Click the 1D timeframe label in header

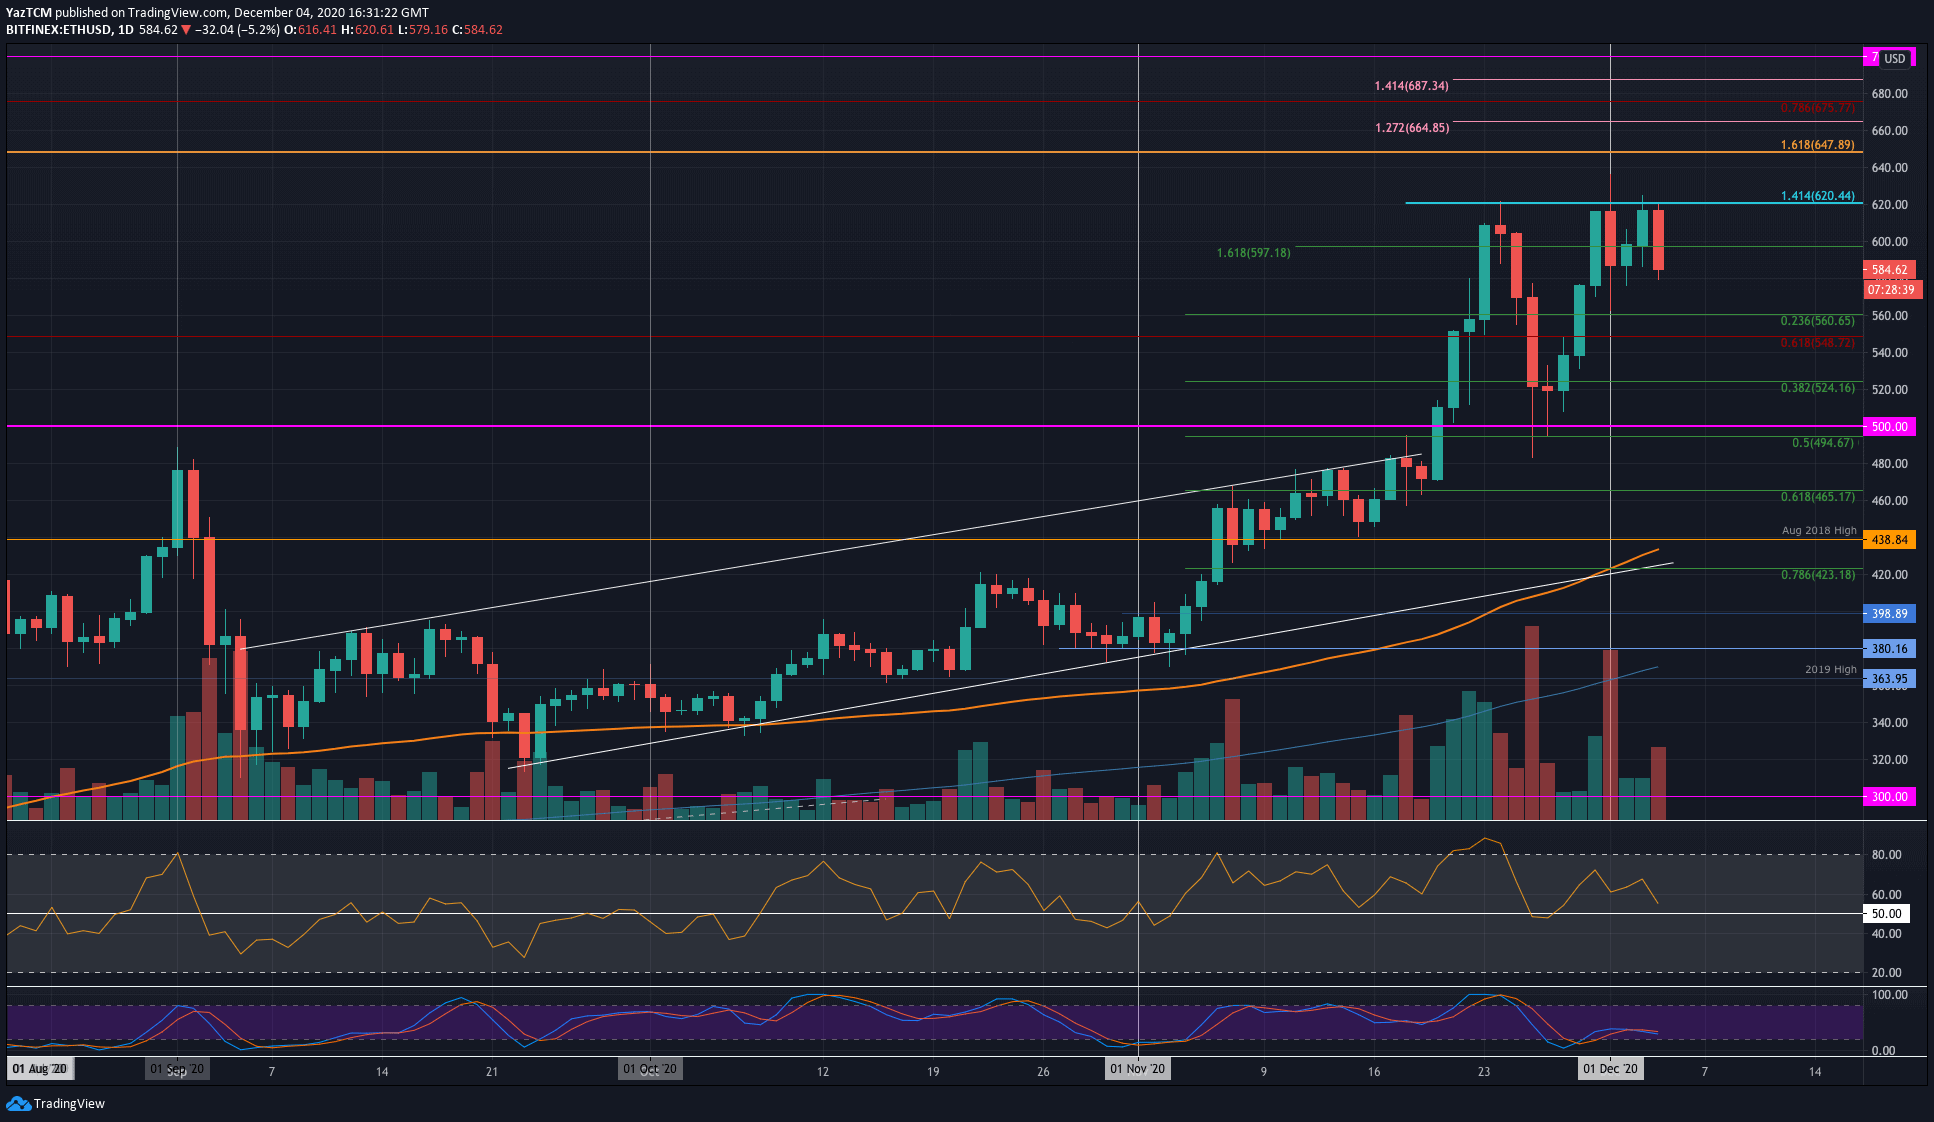(125, 30)
